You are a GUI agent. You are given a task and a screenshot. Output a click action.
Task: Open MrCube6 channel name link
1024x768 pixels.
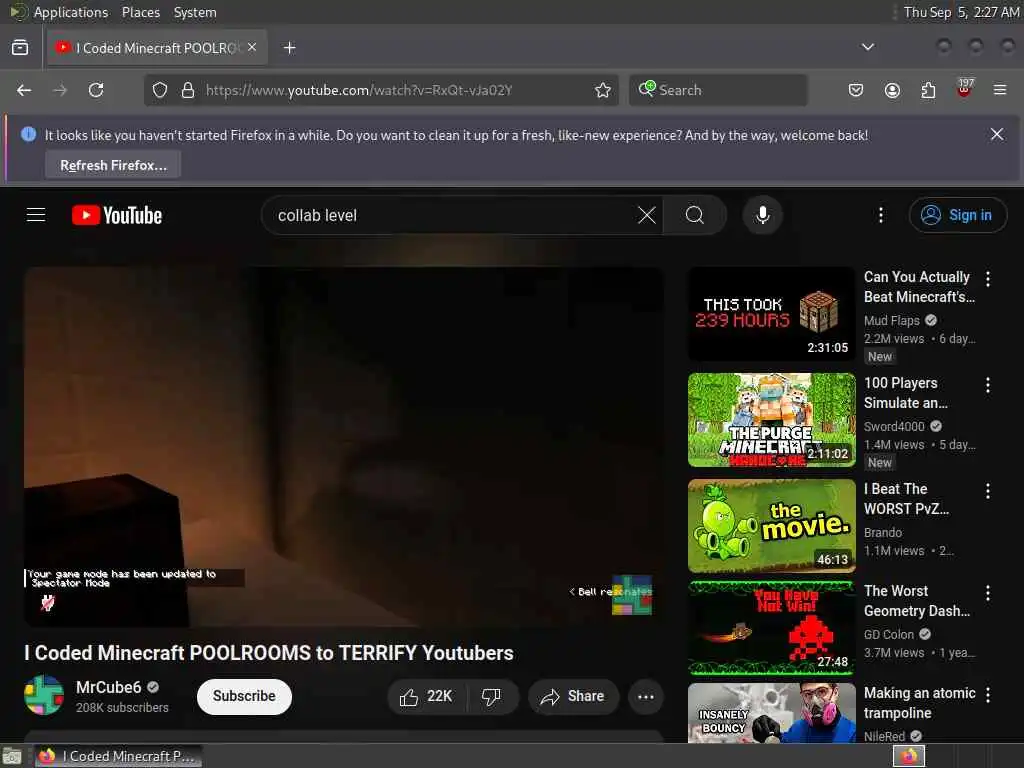108,687
